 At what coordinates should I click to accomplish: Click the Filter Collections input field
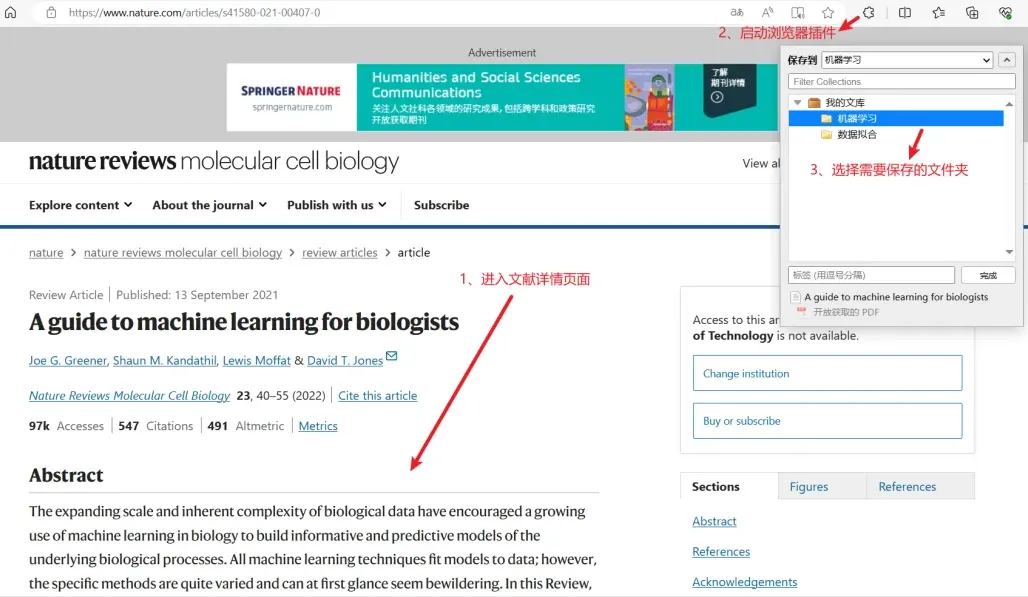click(901, 82)
